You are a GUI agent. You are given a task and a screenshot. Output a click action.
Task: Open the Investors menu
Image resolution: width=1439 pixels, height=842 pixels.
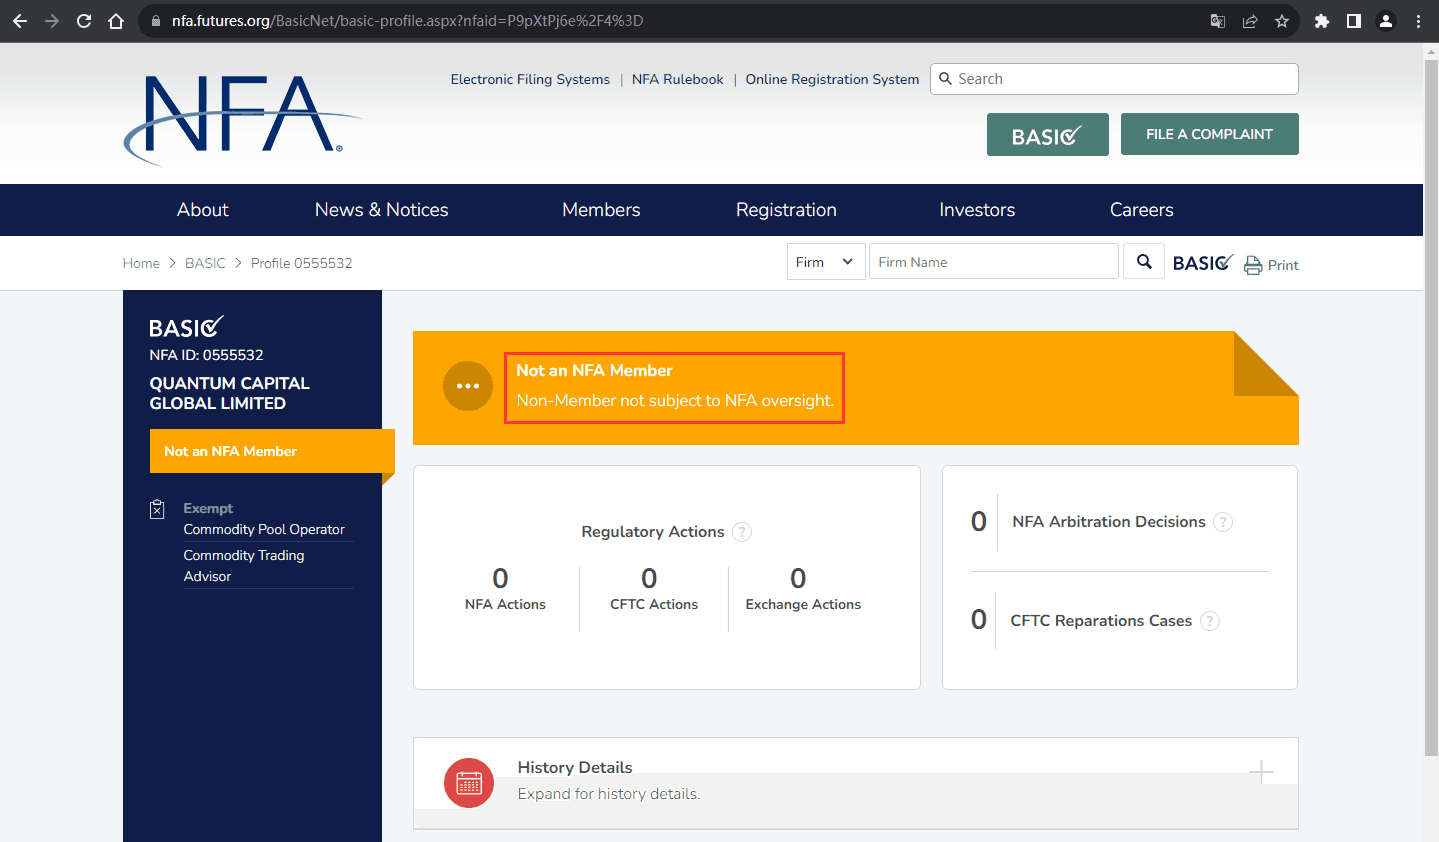tap(977, 210)
